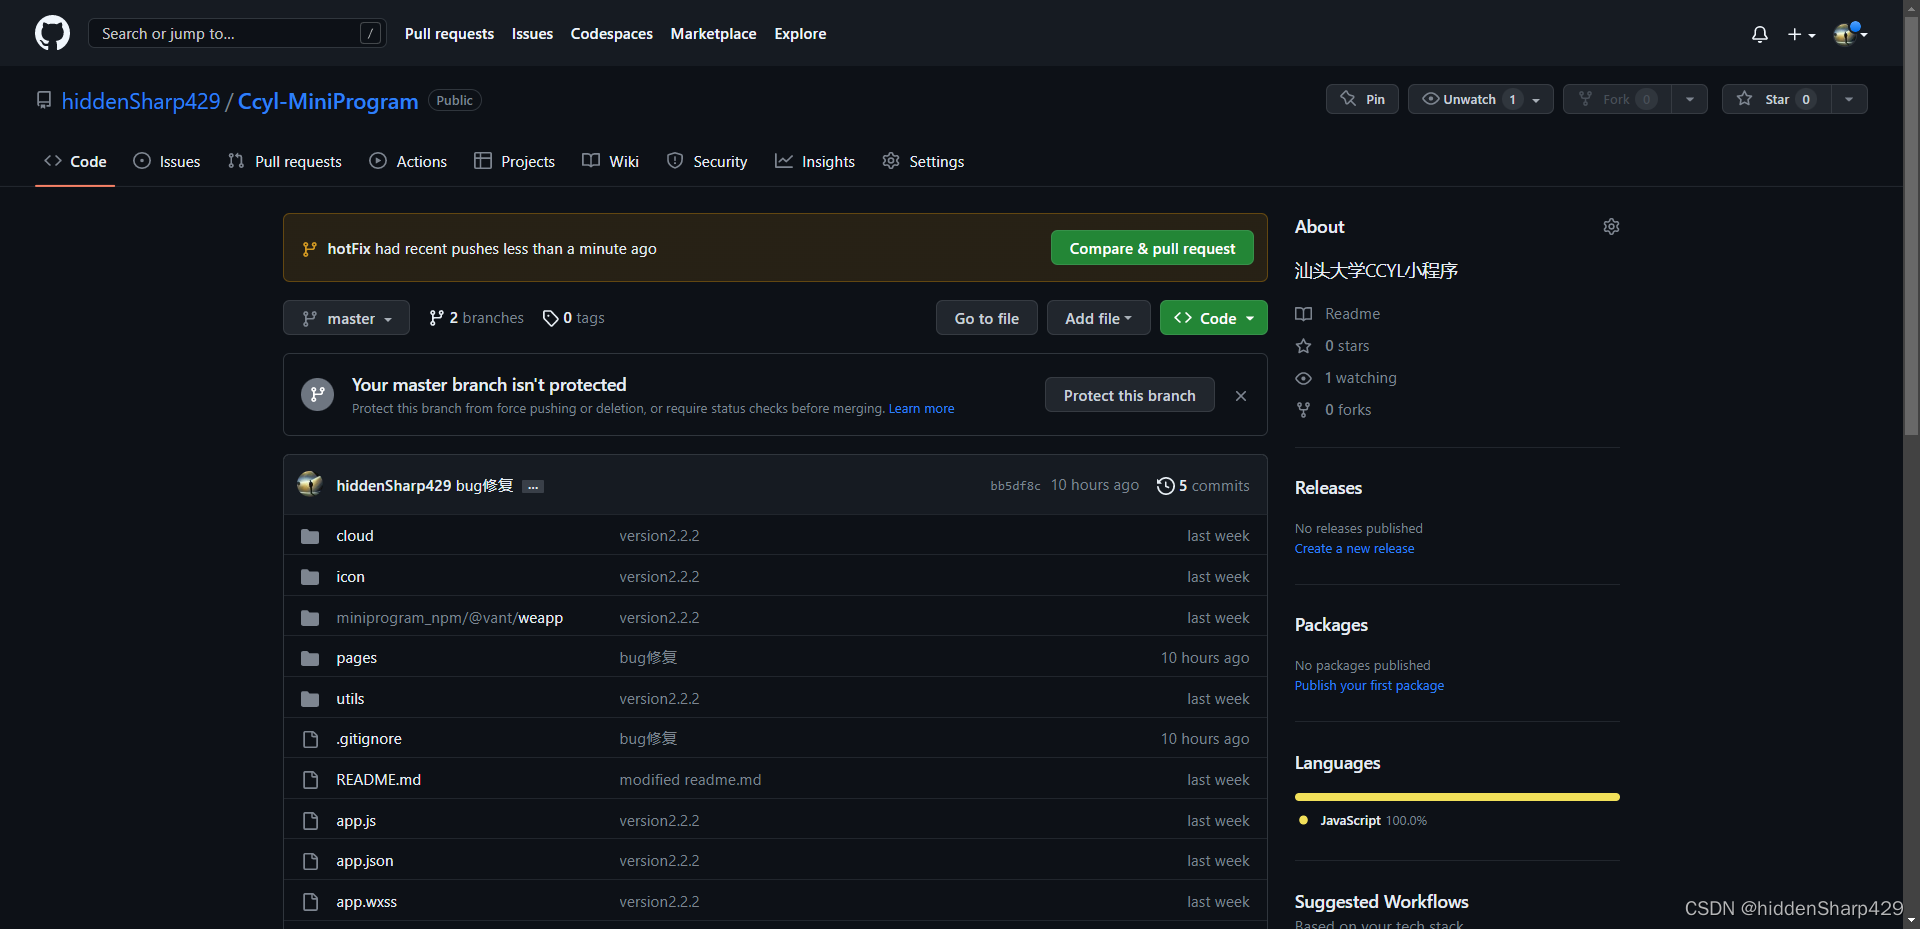Click the app.json file icon

click(x=310, y=861)
